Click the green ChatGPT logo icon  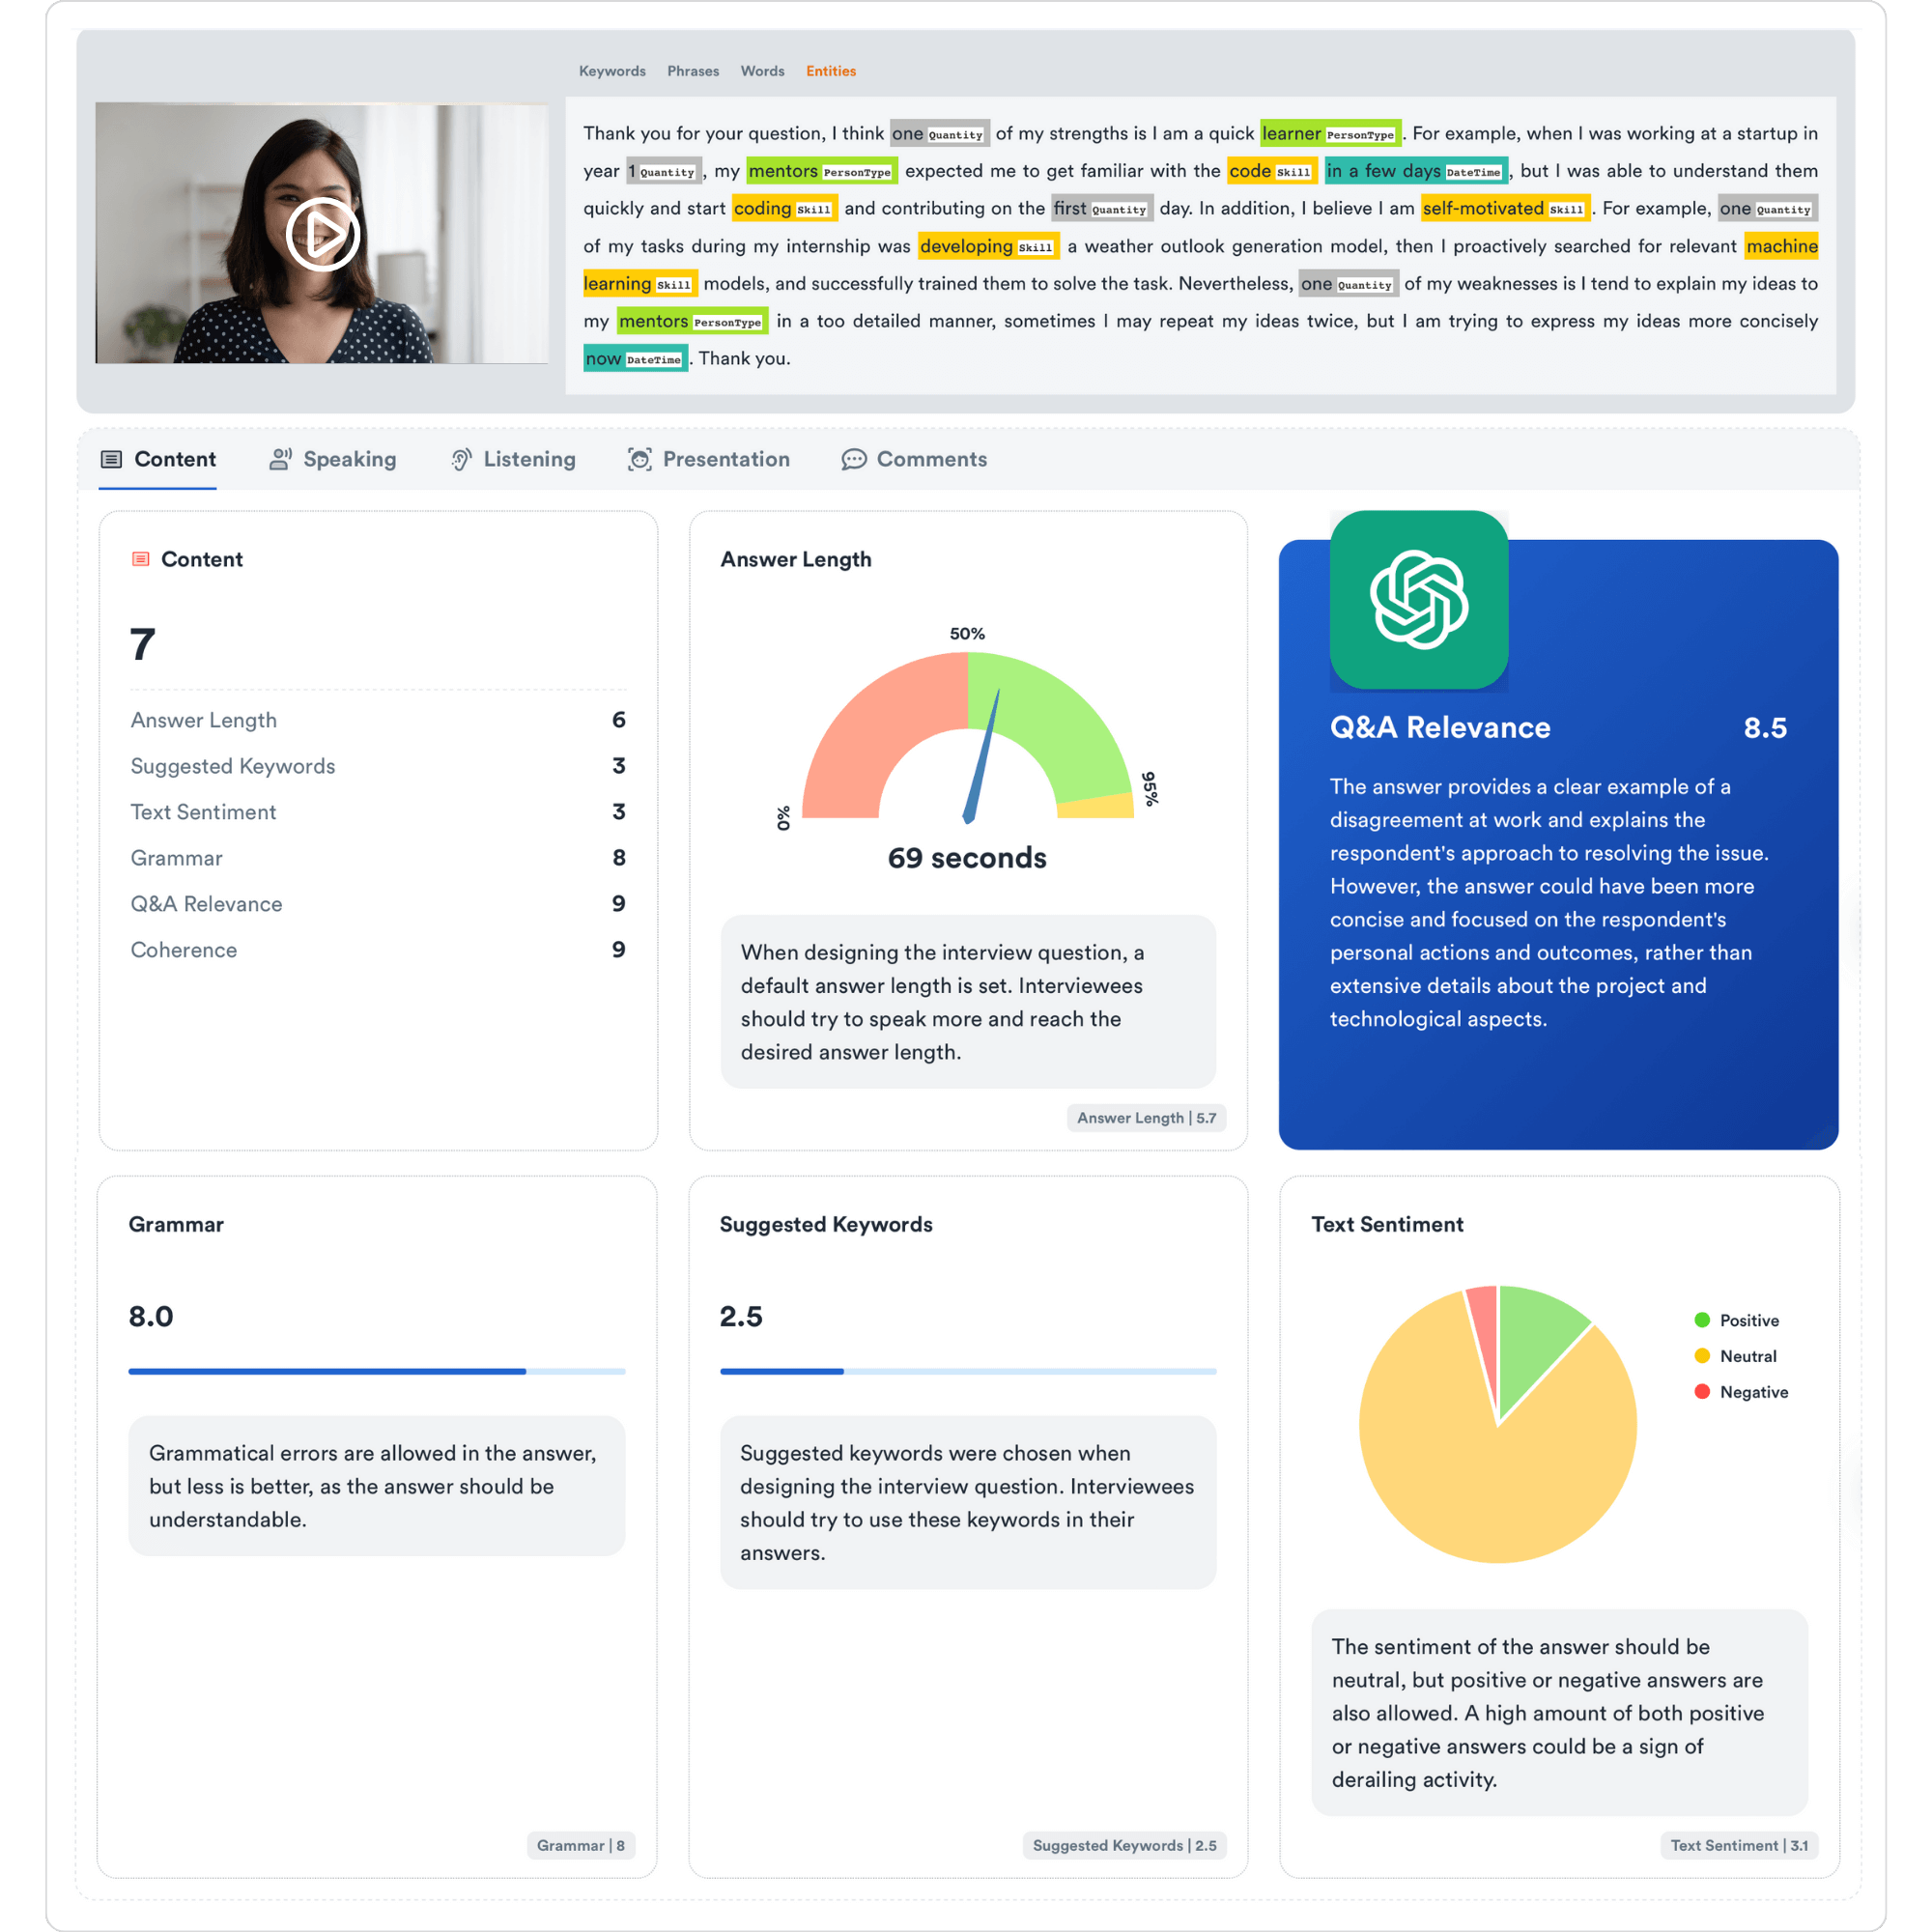coord(1418,600)
